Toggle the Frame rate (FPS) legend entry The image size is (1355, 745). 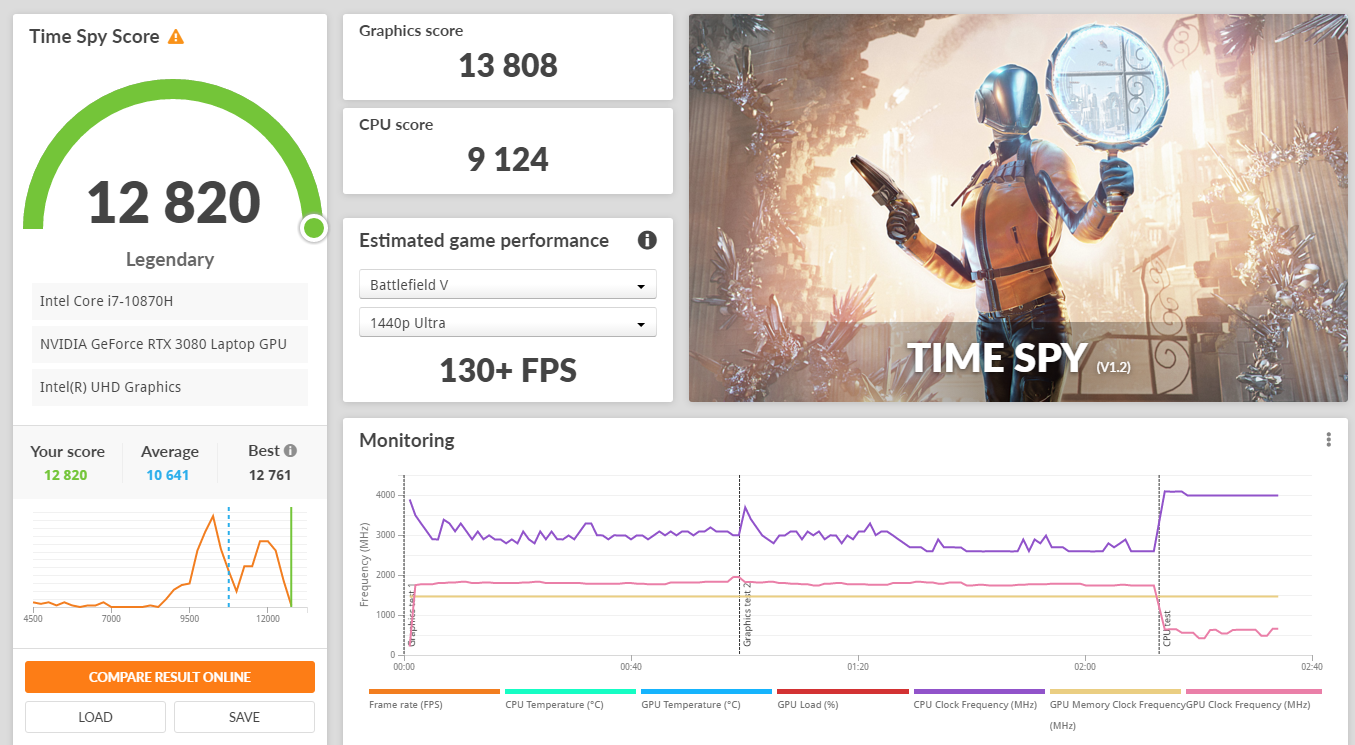[x=434, y=699]
